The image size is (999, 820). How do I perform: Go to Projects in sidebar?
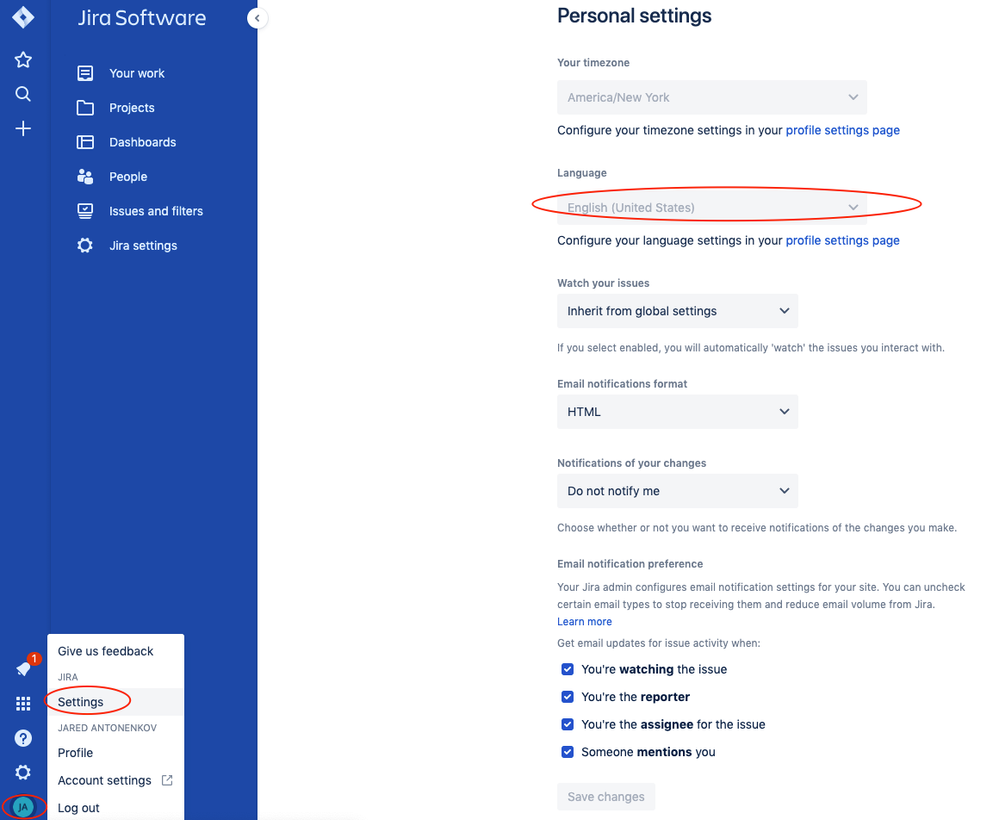[131, 108]
